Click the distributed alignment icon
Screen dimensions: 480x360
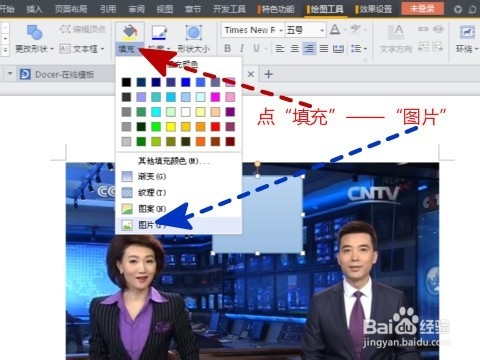[338, 49]
